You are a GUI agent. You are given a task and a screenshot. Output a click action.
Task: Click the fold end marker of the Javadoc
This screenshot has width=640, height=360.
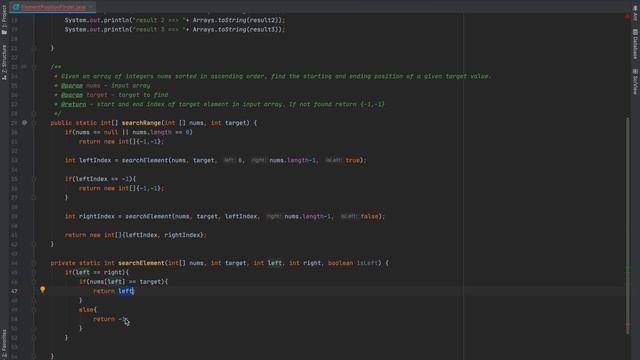coord(34,113)
